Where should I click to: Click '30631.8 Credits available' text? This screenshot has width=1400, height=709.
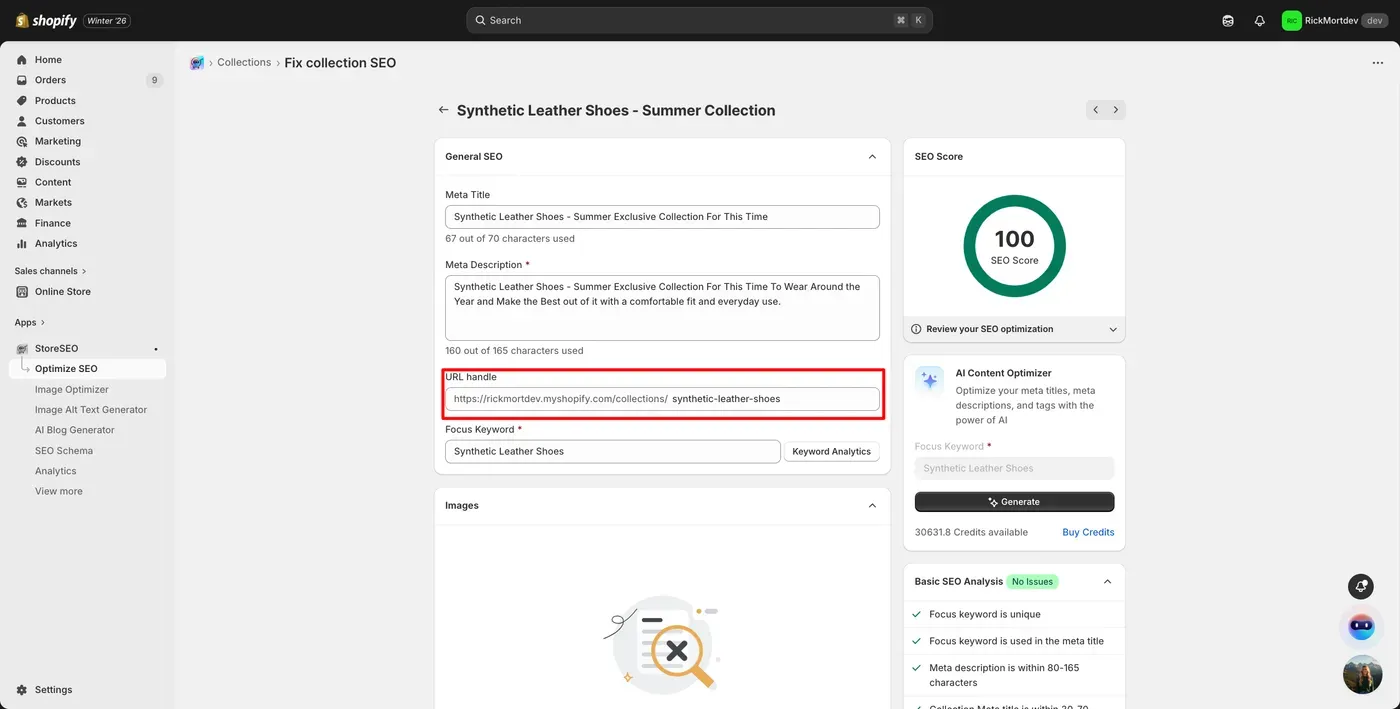click(971, 532)
